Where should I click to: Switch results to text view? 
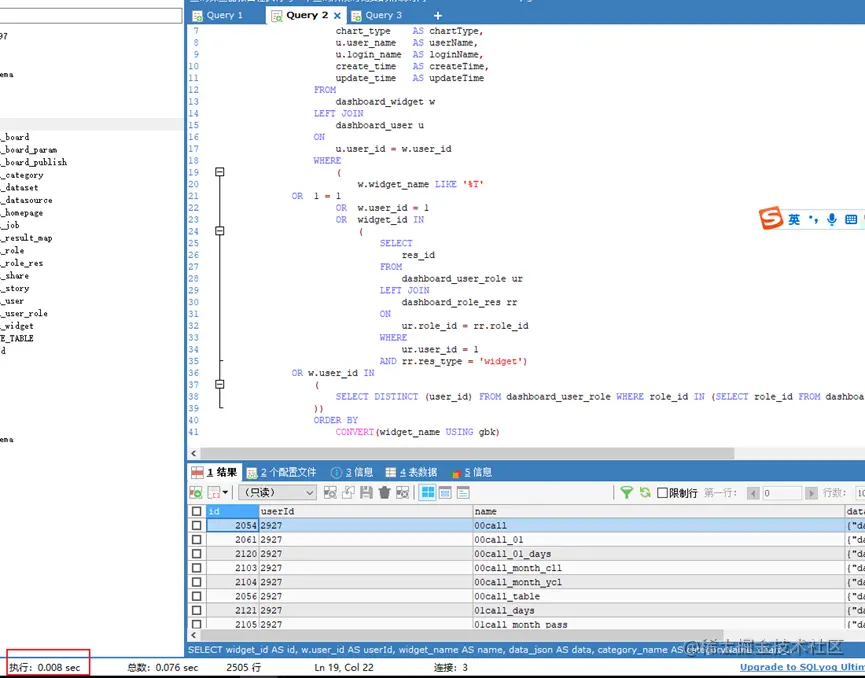[463, 492]
